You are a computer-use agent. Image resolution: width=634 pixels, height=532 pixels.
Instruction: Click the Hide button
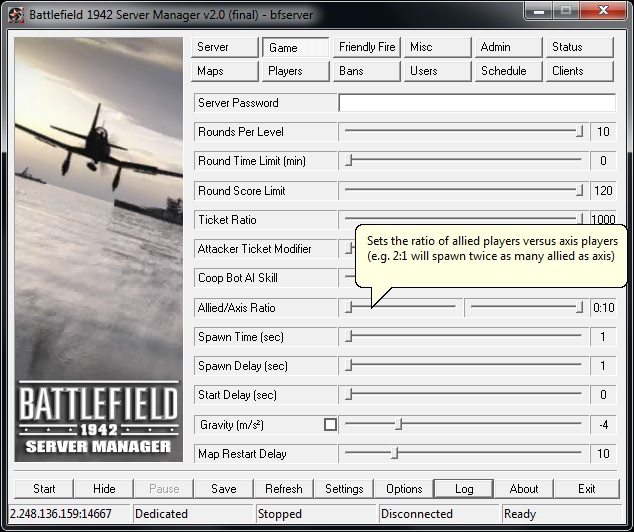[104, 489]
